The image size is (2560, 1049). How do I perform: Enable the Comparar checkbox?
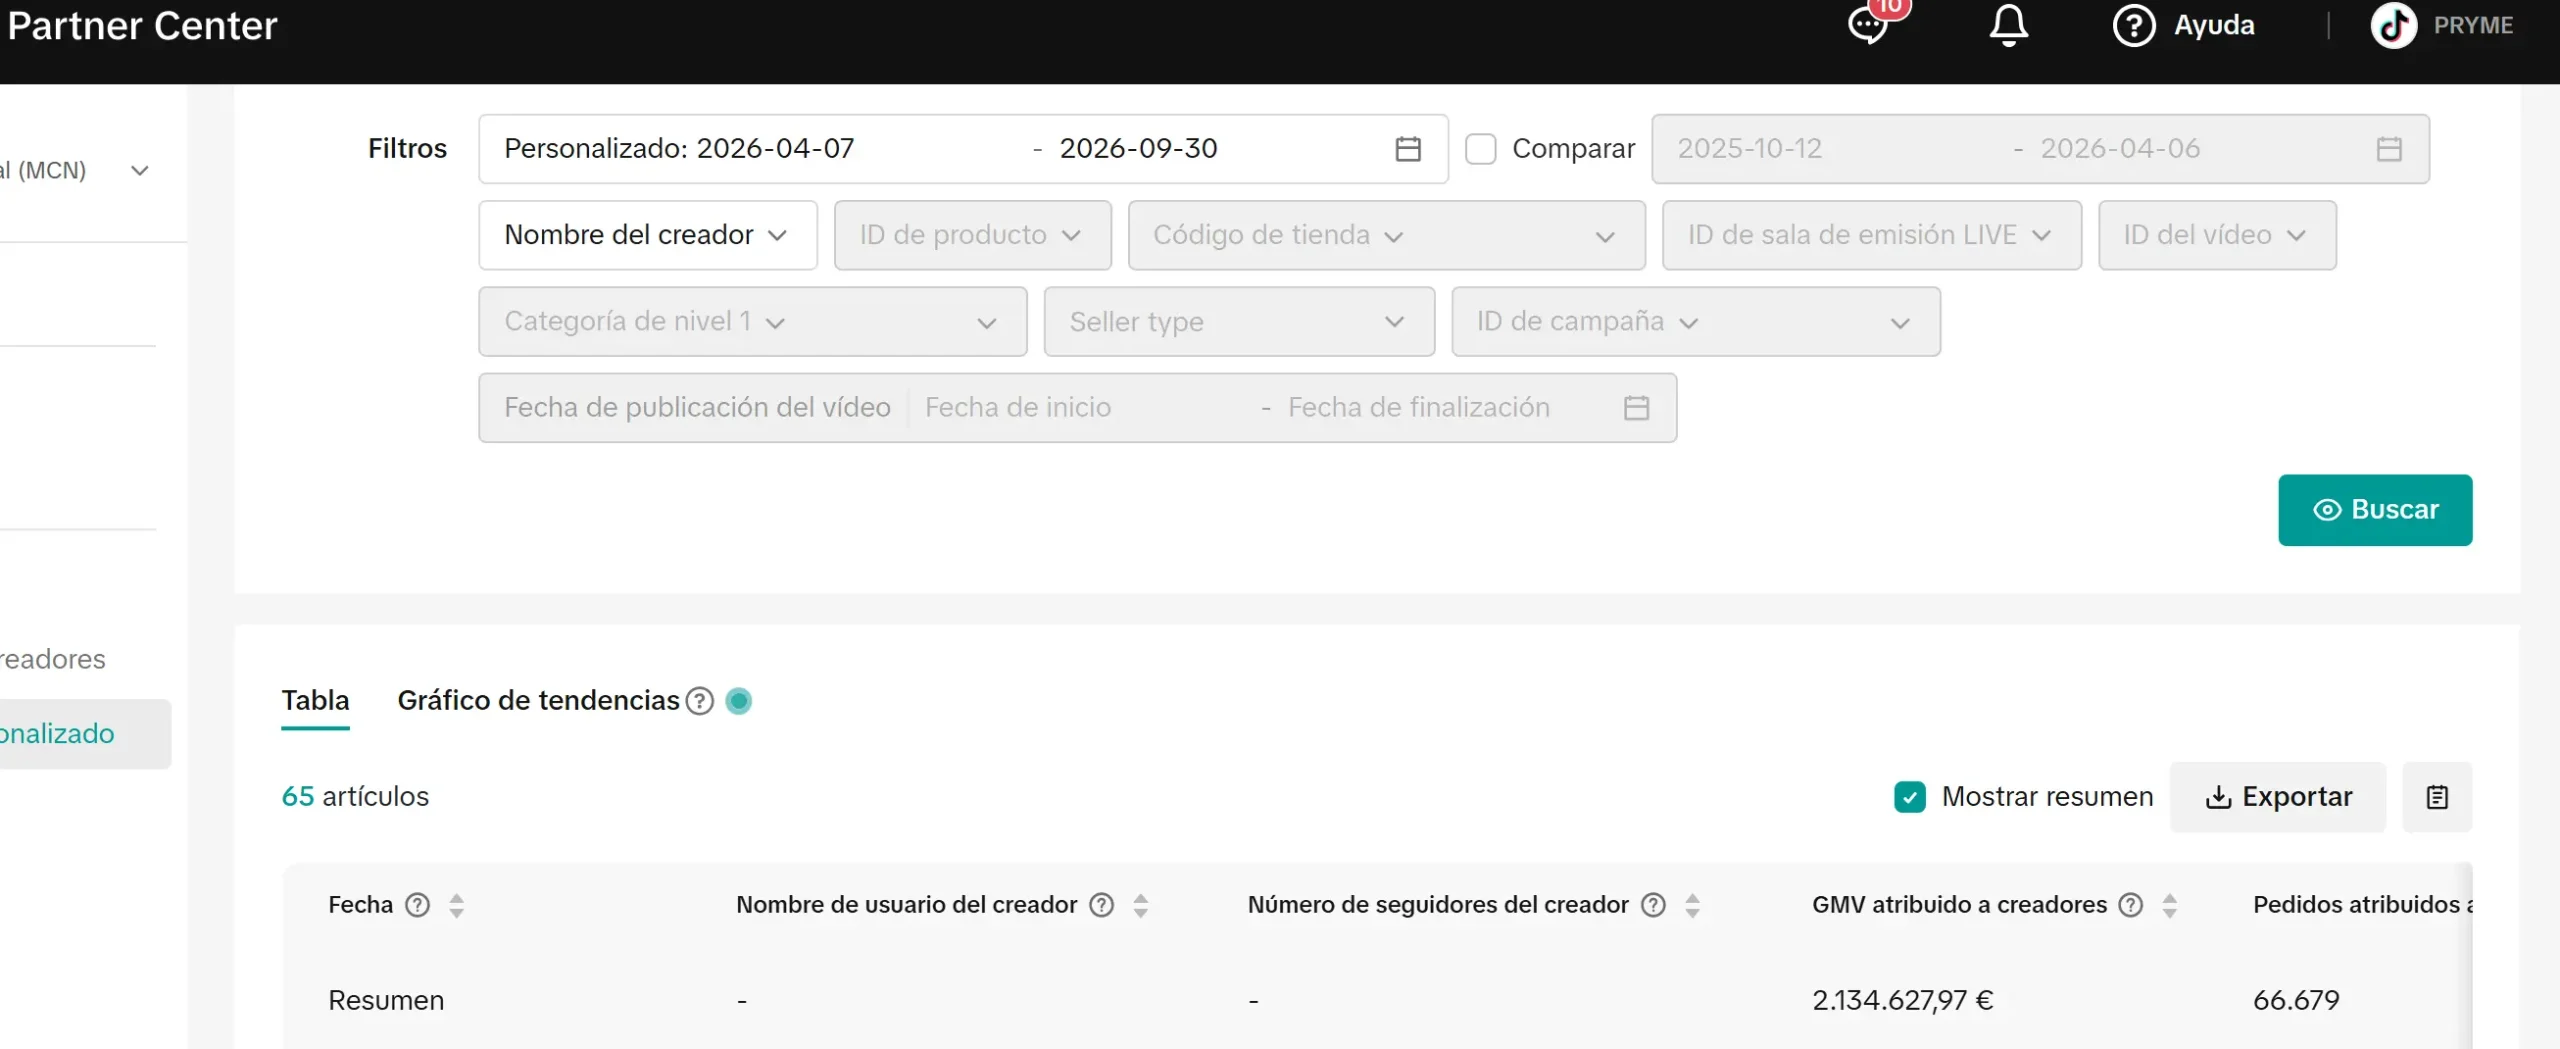(1480, 149)
